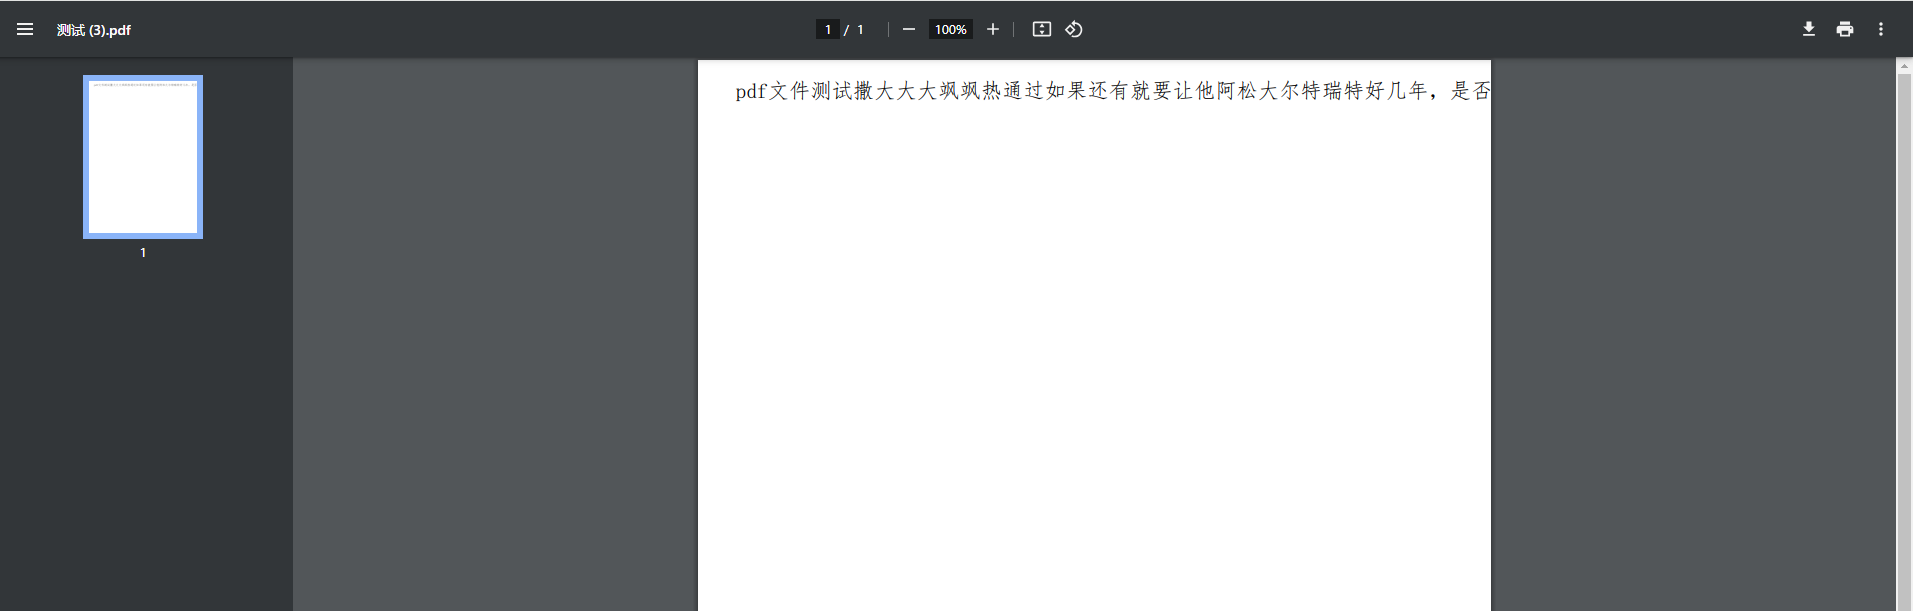Click the 测试 (3).pdf file title
The height and width of the screenshot is (611, 1913).
[94, 30]
